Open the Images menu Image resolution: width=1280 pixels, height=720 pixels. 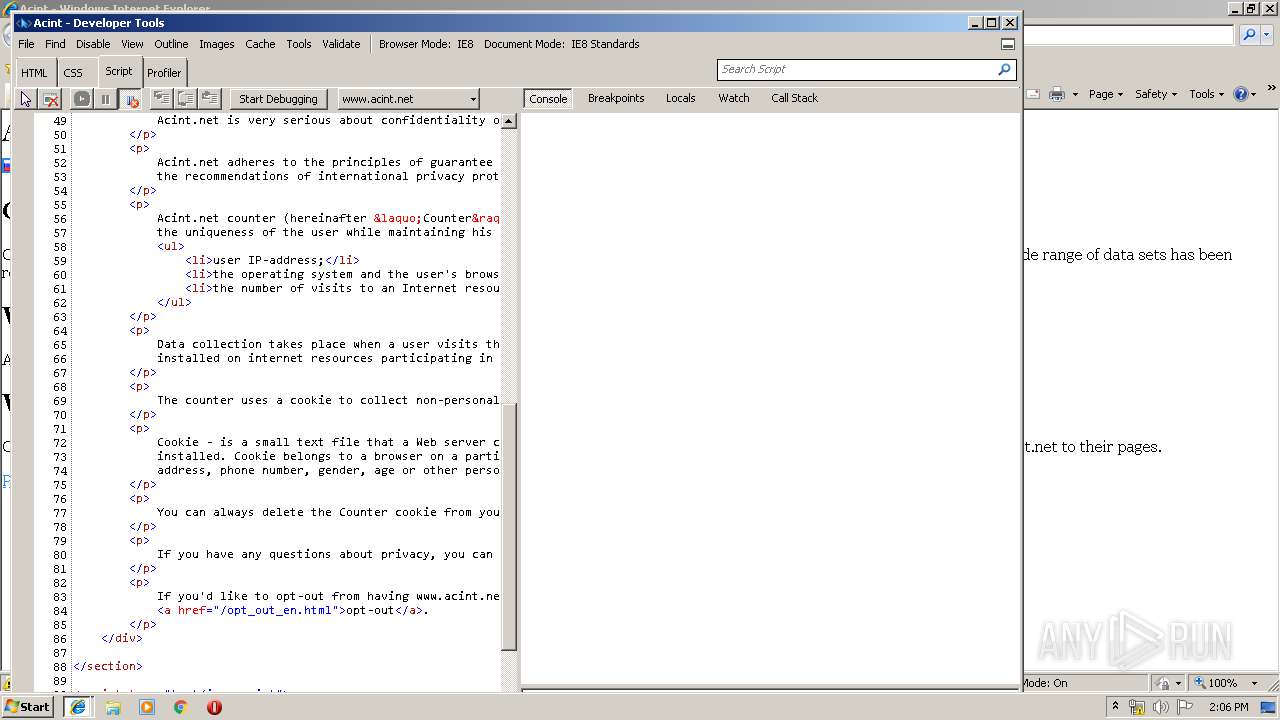216,44
